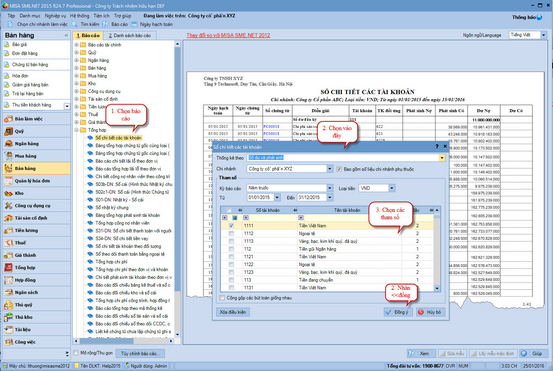
Task: Tick the checkbox for account 1121
Action: click(x=231, y=257)
